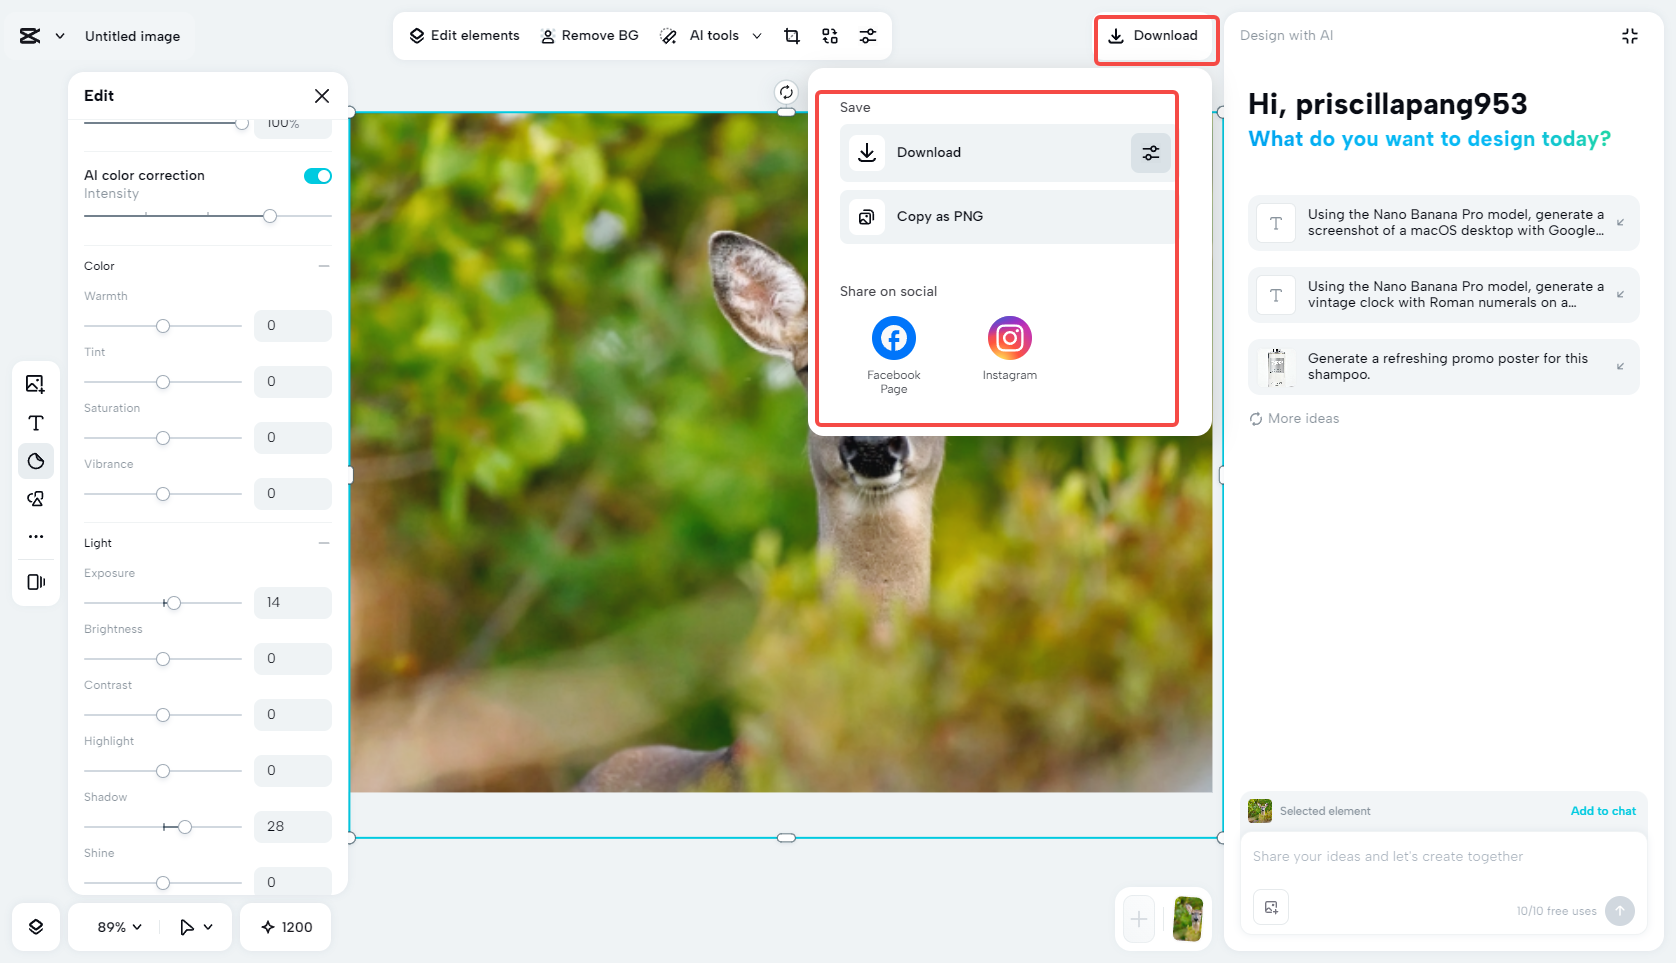
Task: Send the AI chat message
Action: pyautogui.click(x=1620, y=911)
